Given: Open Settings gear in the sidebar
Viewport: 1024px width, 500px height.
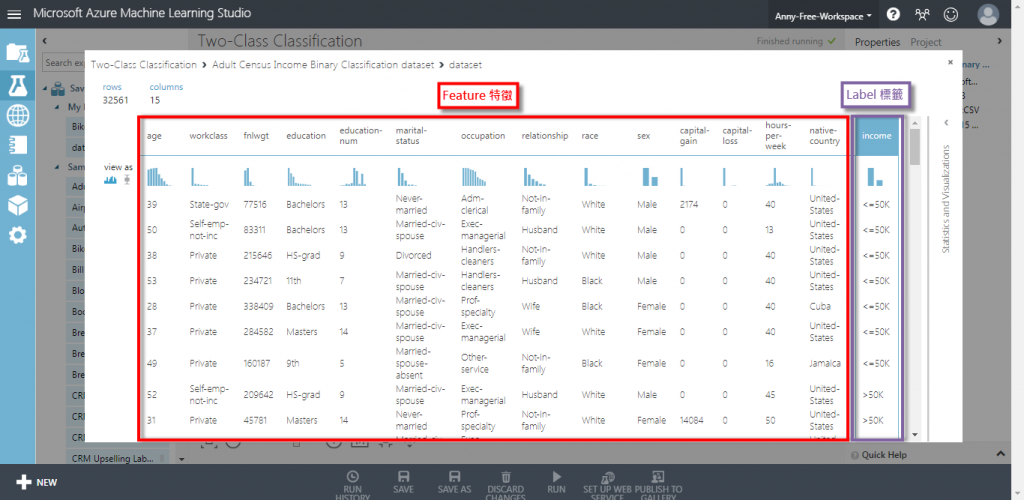Looking at the screenshot, I should (x=18, y=235).
